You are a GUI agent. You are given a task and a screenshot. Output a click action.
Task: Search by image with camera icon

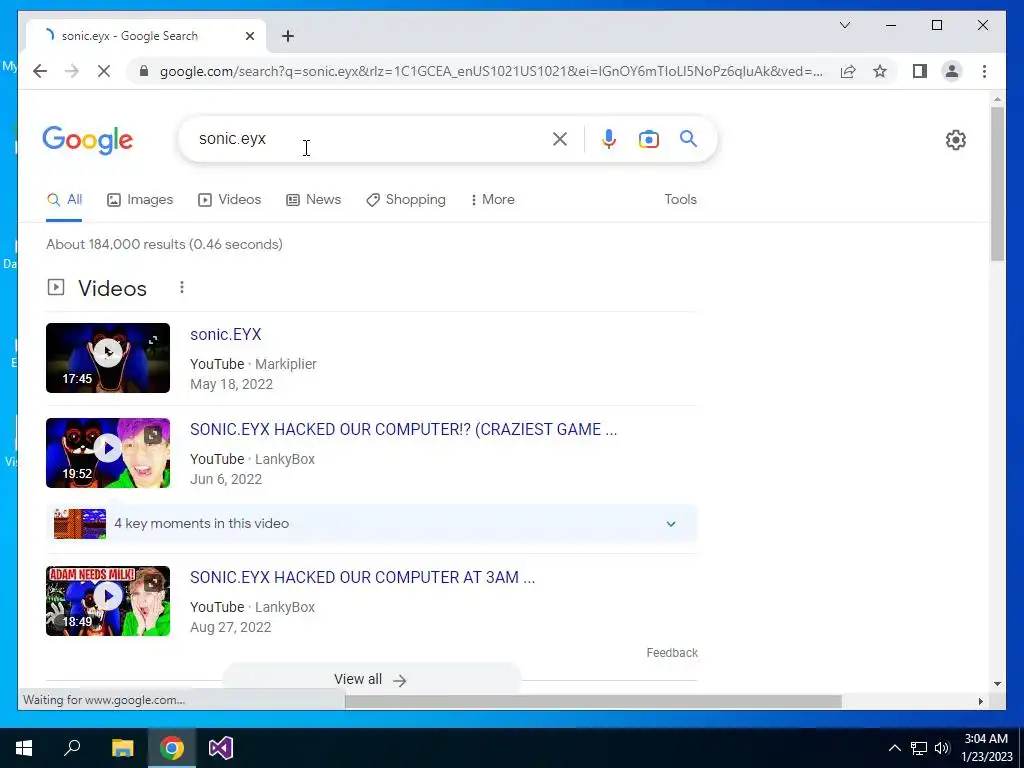648,139
